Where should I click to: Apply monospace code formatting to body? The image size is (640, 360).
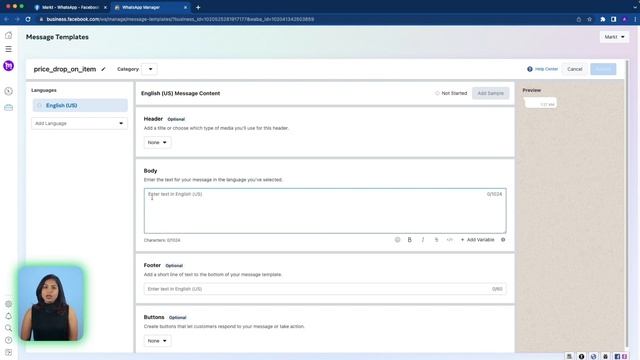click(449, 240)
